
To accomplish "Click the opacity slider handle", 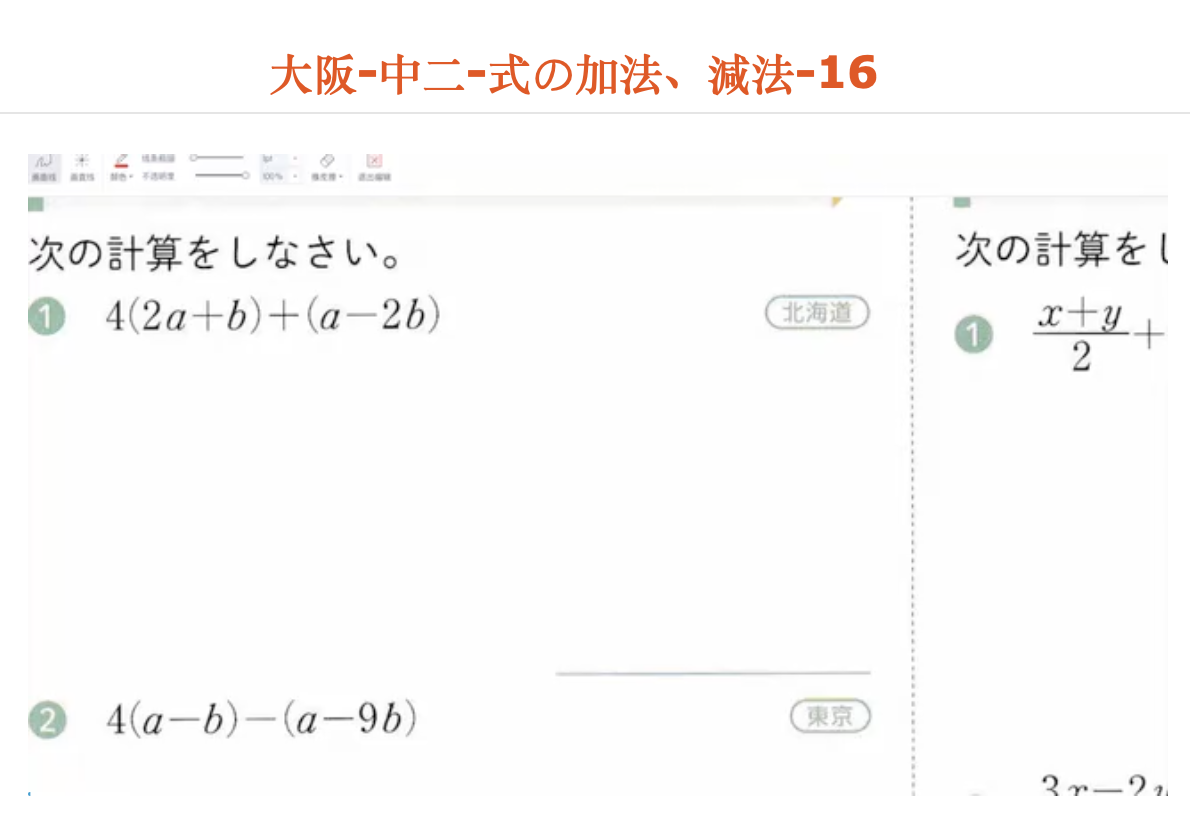I will (248, 175).
